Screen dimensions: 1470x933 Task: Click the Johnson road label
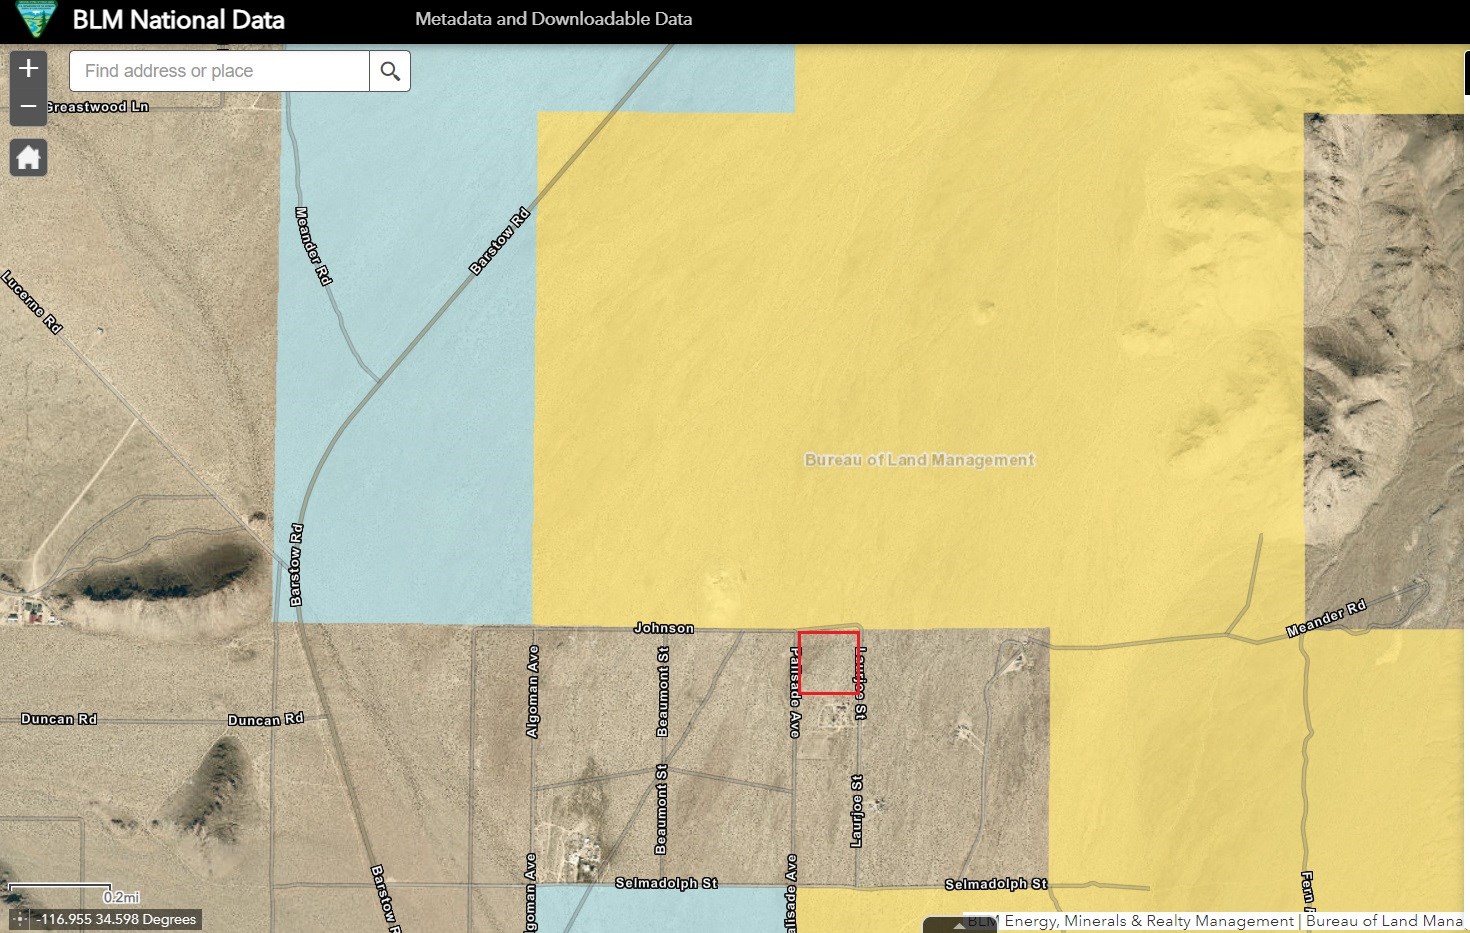point(663,628)
